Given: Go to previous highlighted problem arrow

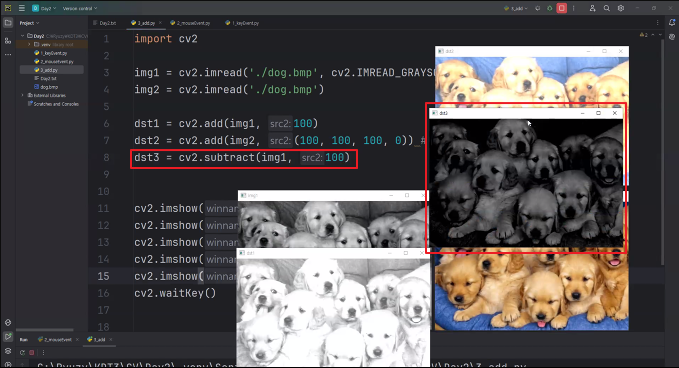Looking at the screenshot, I should point(653,35).
